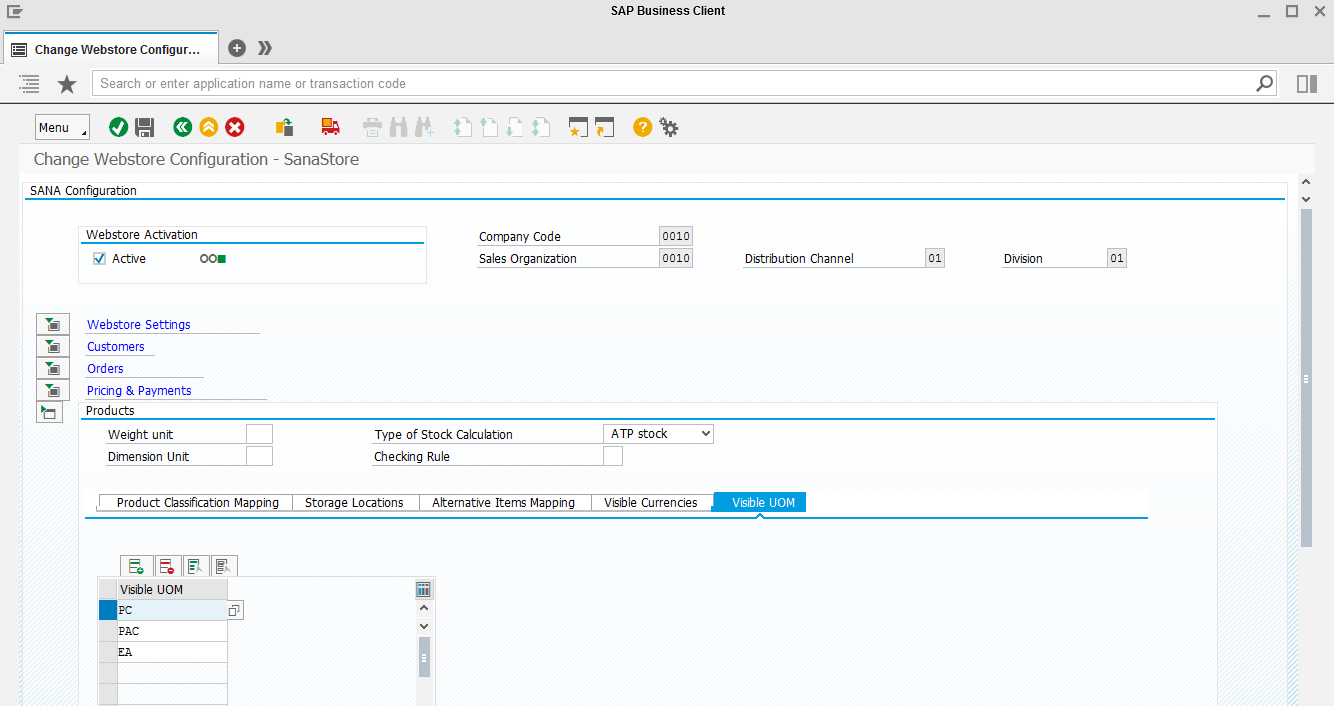Open the table settings grid icon
The image size is (1334, 706).
coord(423,589)
